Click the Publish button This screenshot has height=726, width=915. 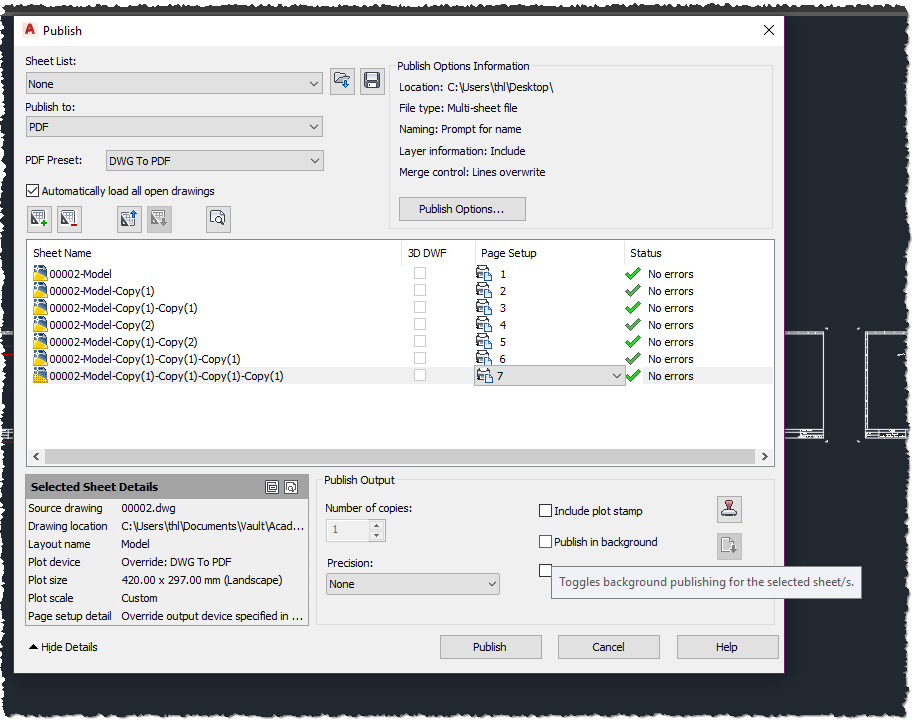[x=490, y=647]
